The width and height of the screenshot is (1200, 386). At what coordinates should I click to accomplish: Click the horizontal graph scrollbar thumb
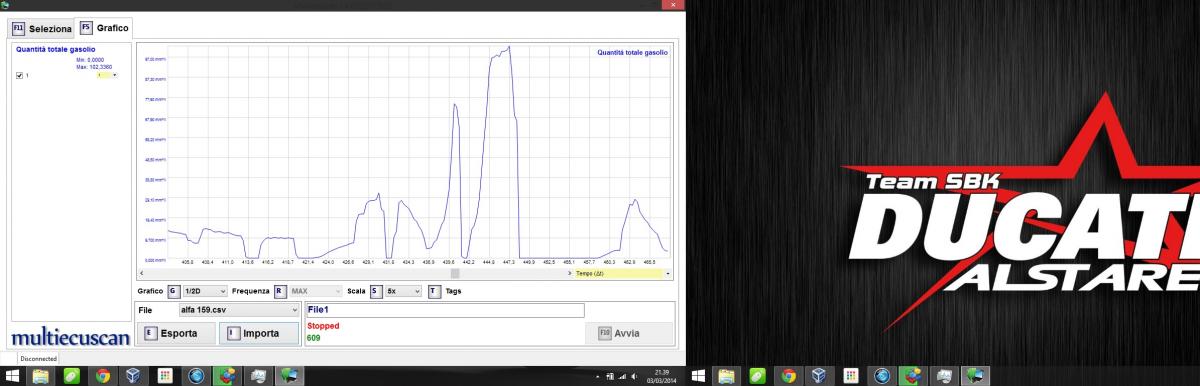(x=454, y=273)
